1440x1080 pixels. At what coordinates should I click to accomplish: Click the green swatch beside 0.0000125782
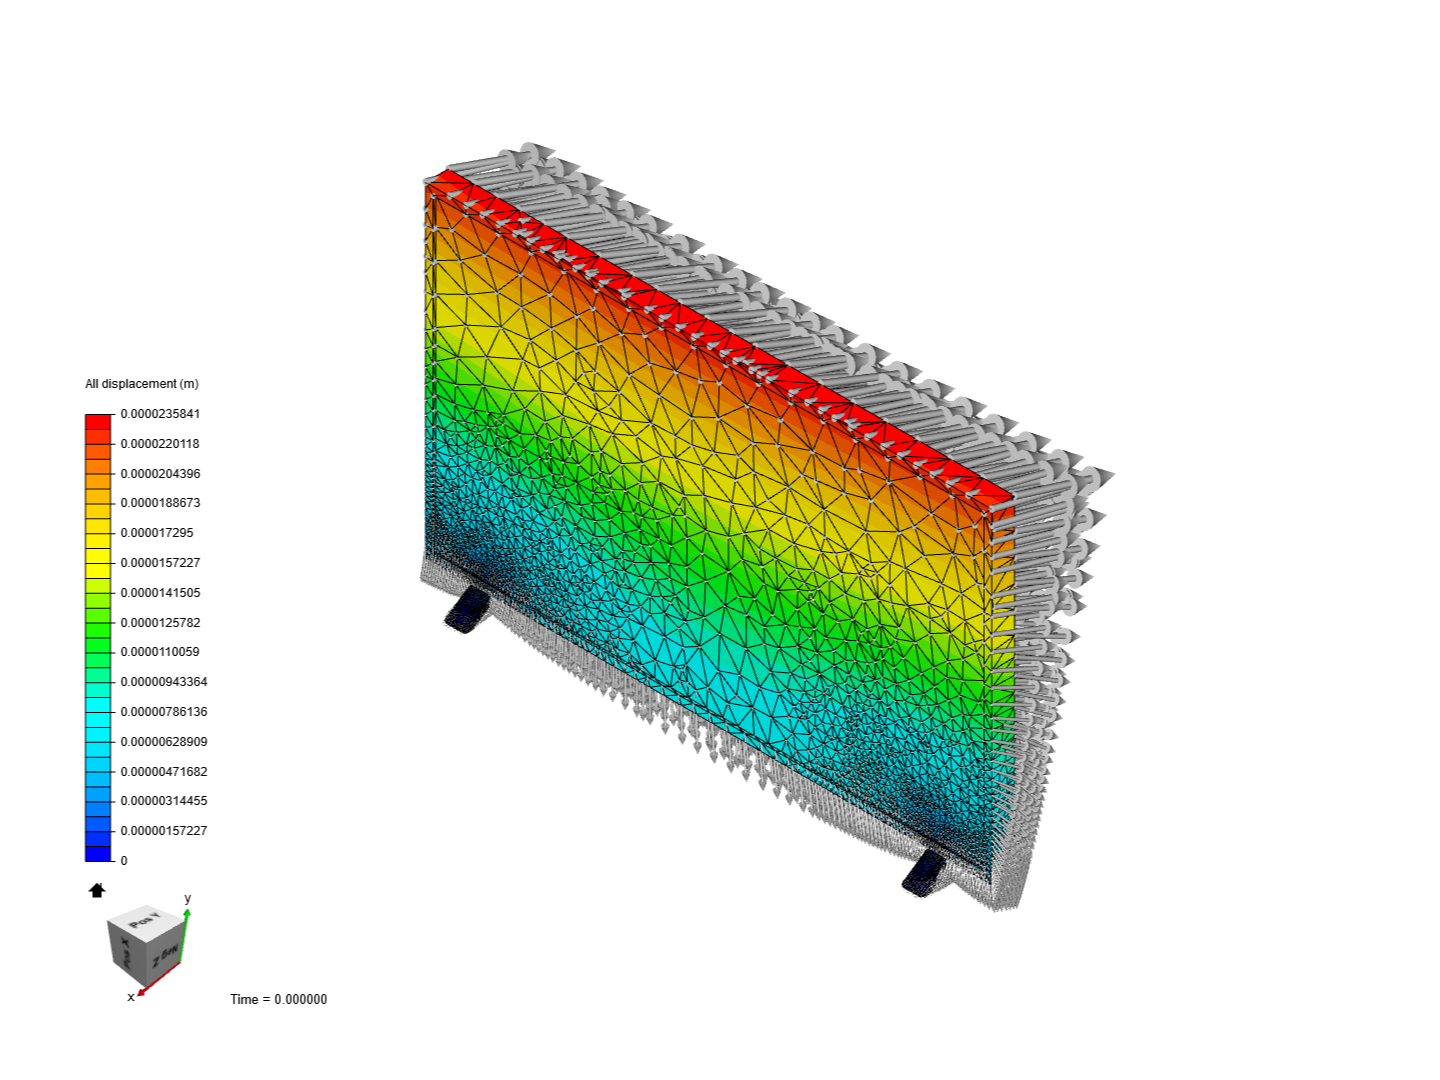pyautogui.click(x=98, y=630)
